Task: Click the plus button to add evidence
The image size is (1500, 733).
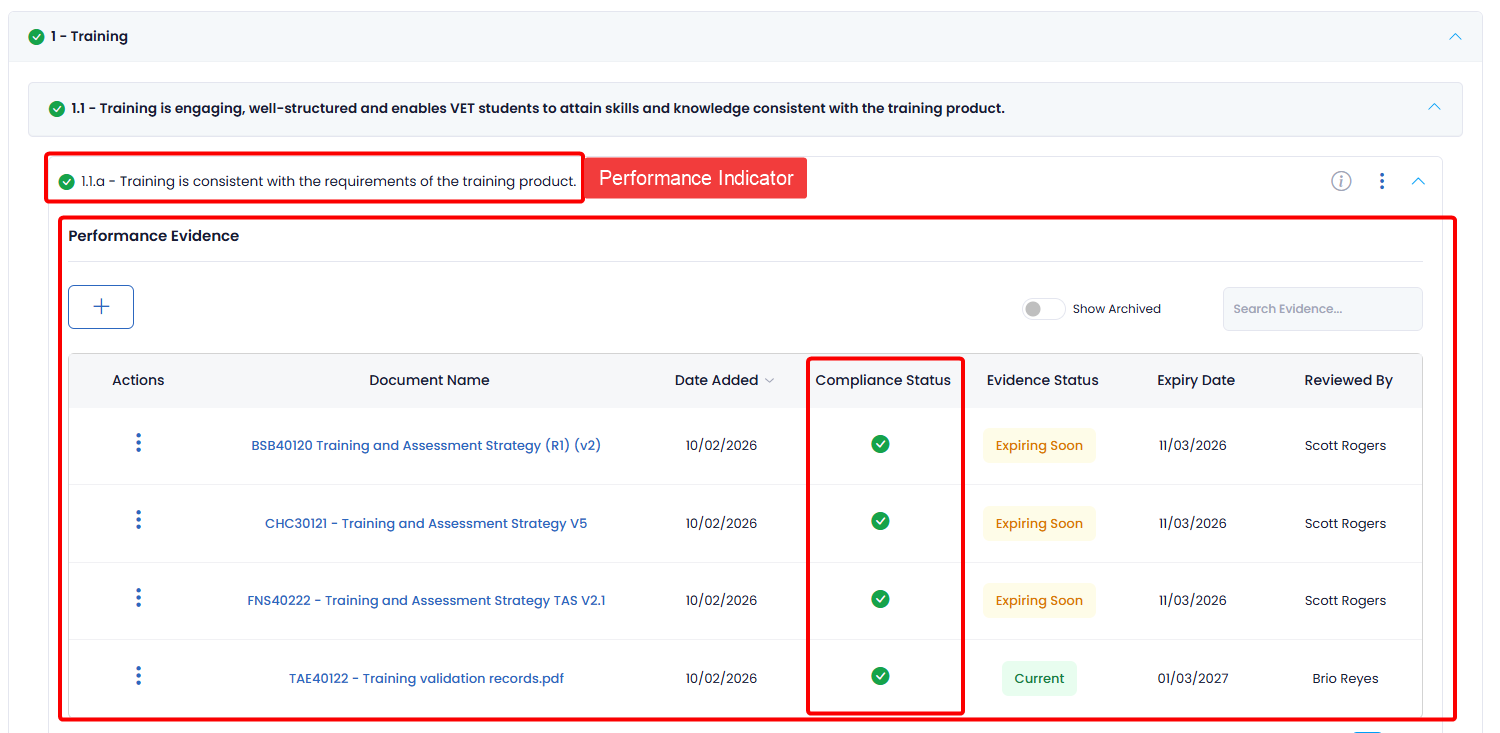Action: point(101,307)
